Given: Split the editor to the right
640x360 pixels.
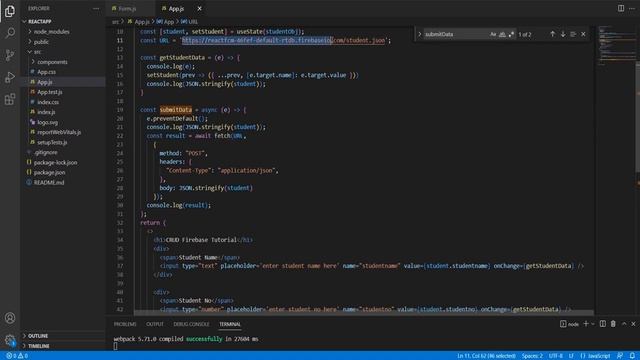Looking at the screenshot, I should [621, 8].
